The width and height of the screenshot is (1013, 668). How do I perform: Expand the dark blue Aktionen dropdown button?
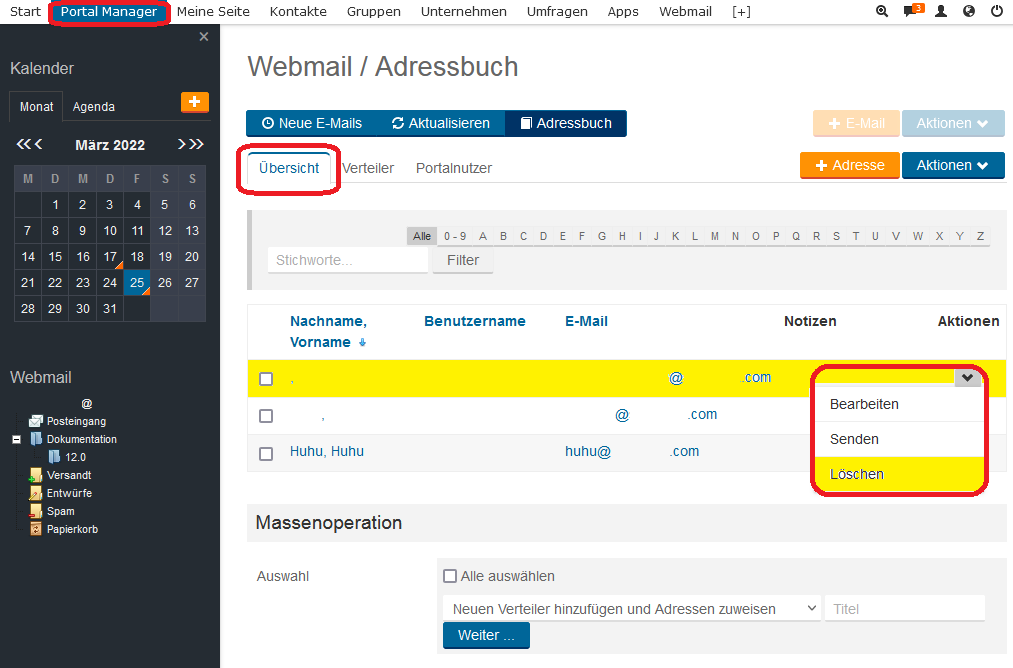tap(952, 166)
